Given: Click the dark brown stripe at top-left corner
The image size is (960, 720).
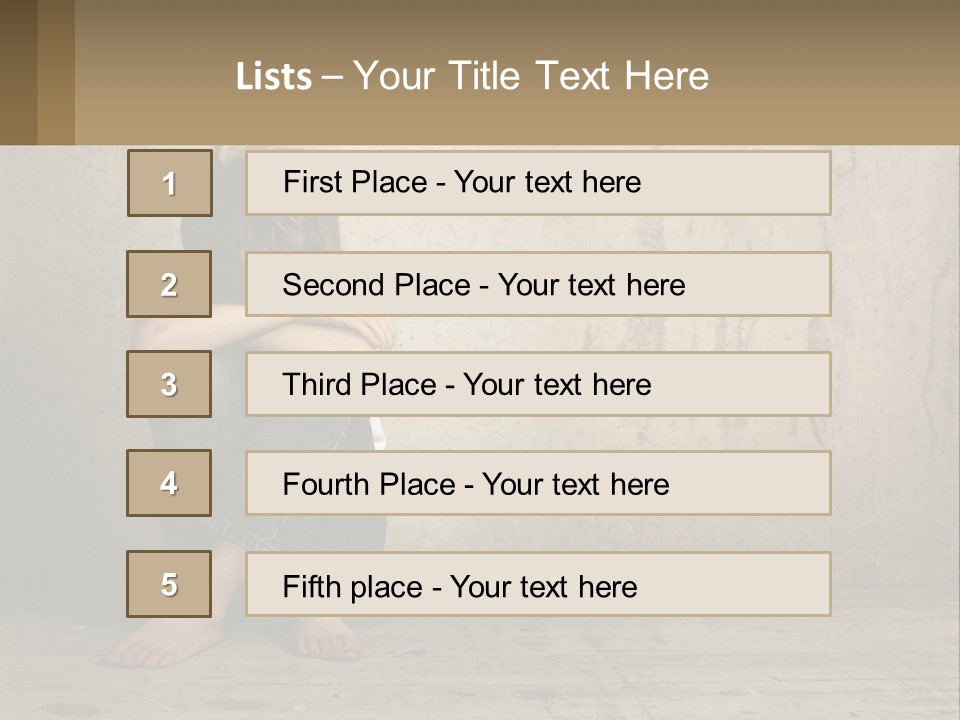Looking at the screenshot, I should pos(18,72).
